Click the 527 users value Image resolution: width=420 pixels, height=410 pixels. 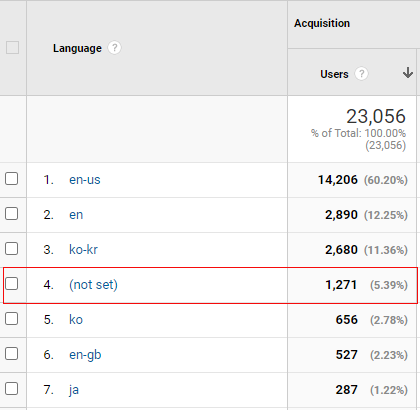(x=347, y=355)
